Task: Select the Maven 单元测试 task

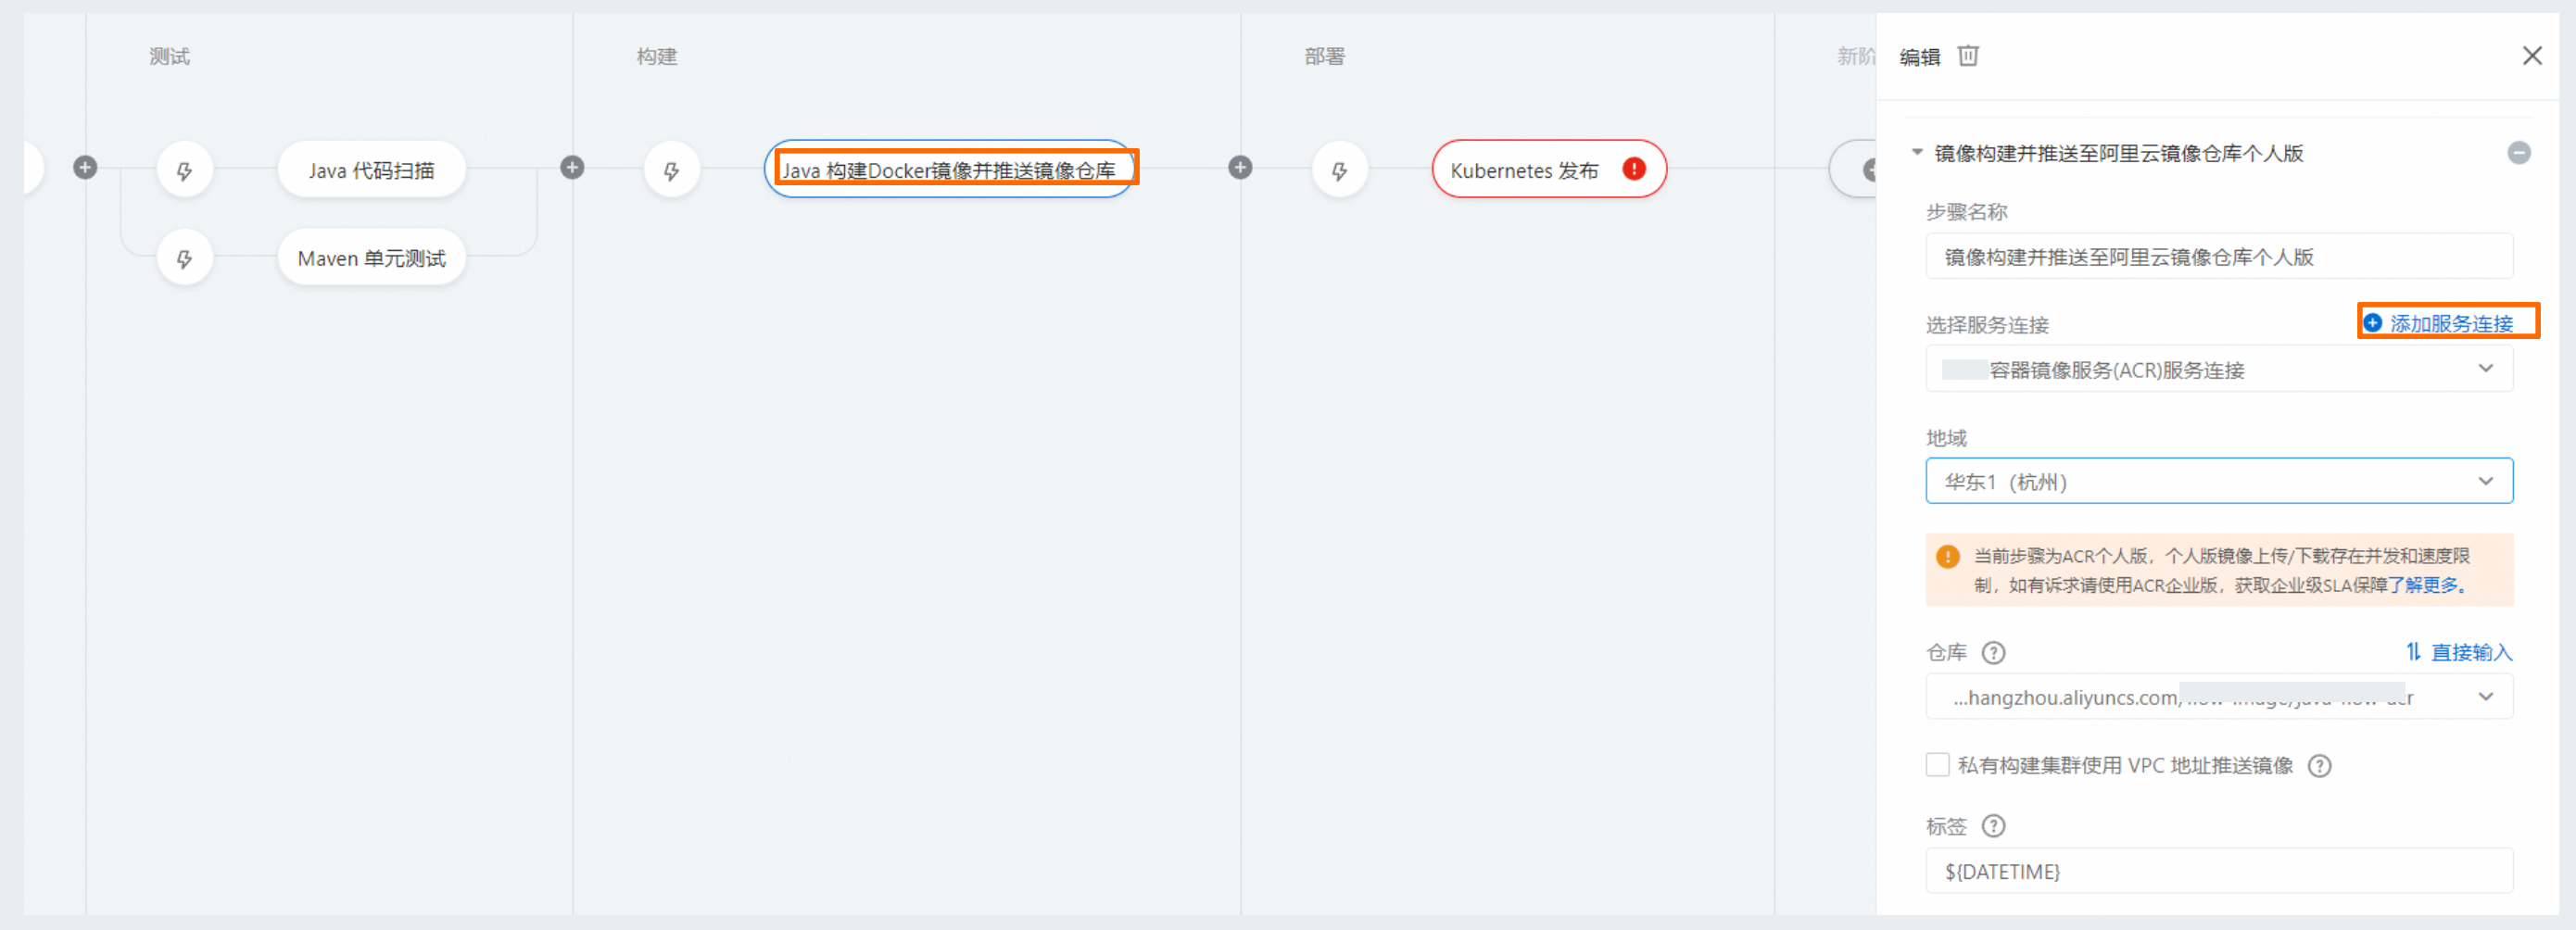Action: 371,258
